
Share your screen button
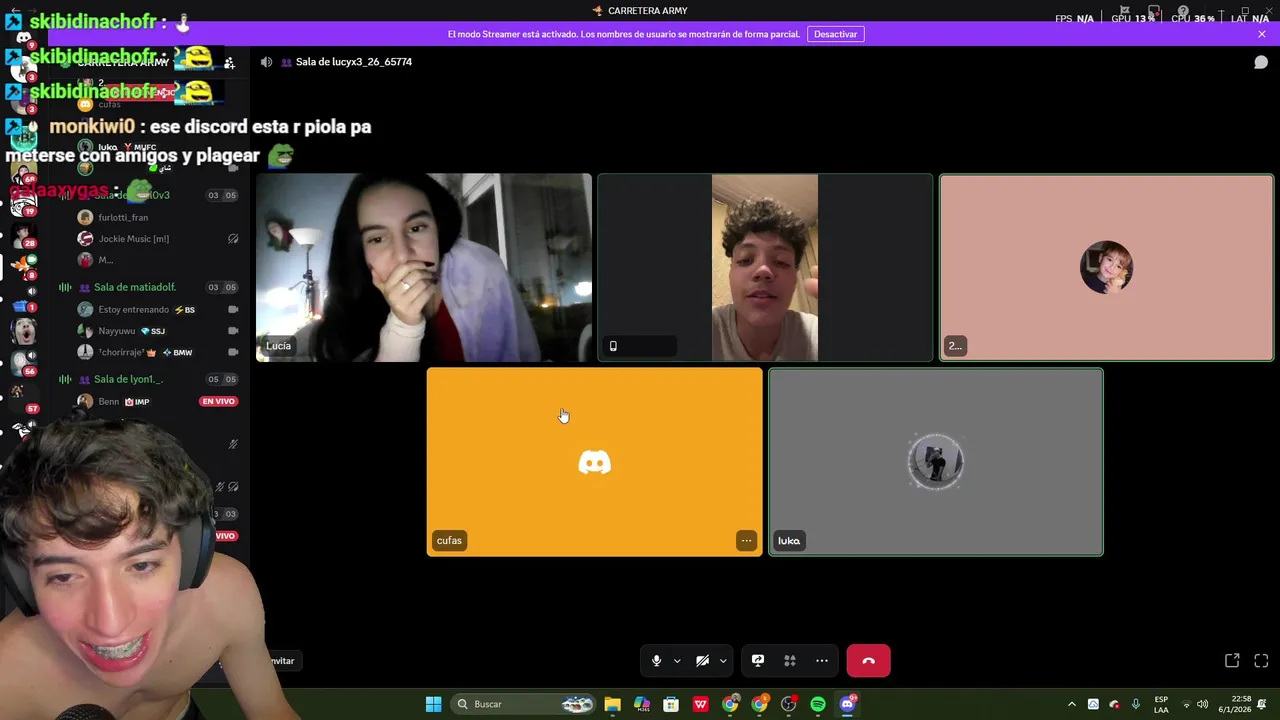point(758,661)
